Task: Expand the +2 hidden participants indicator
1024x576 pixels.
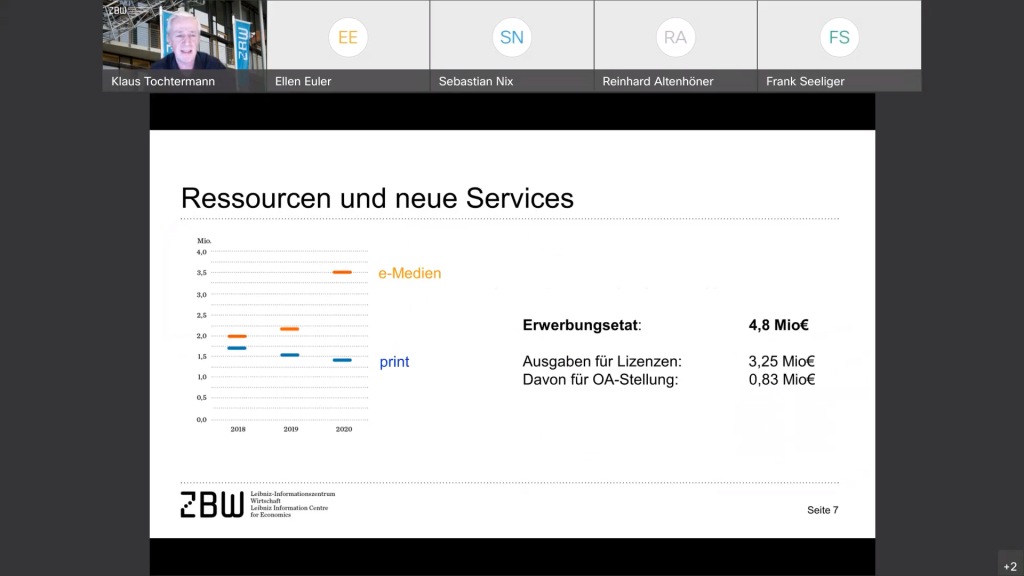Action: click(x=1010, y=565)
